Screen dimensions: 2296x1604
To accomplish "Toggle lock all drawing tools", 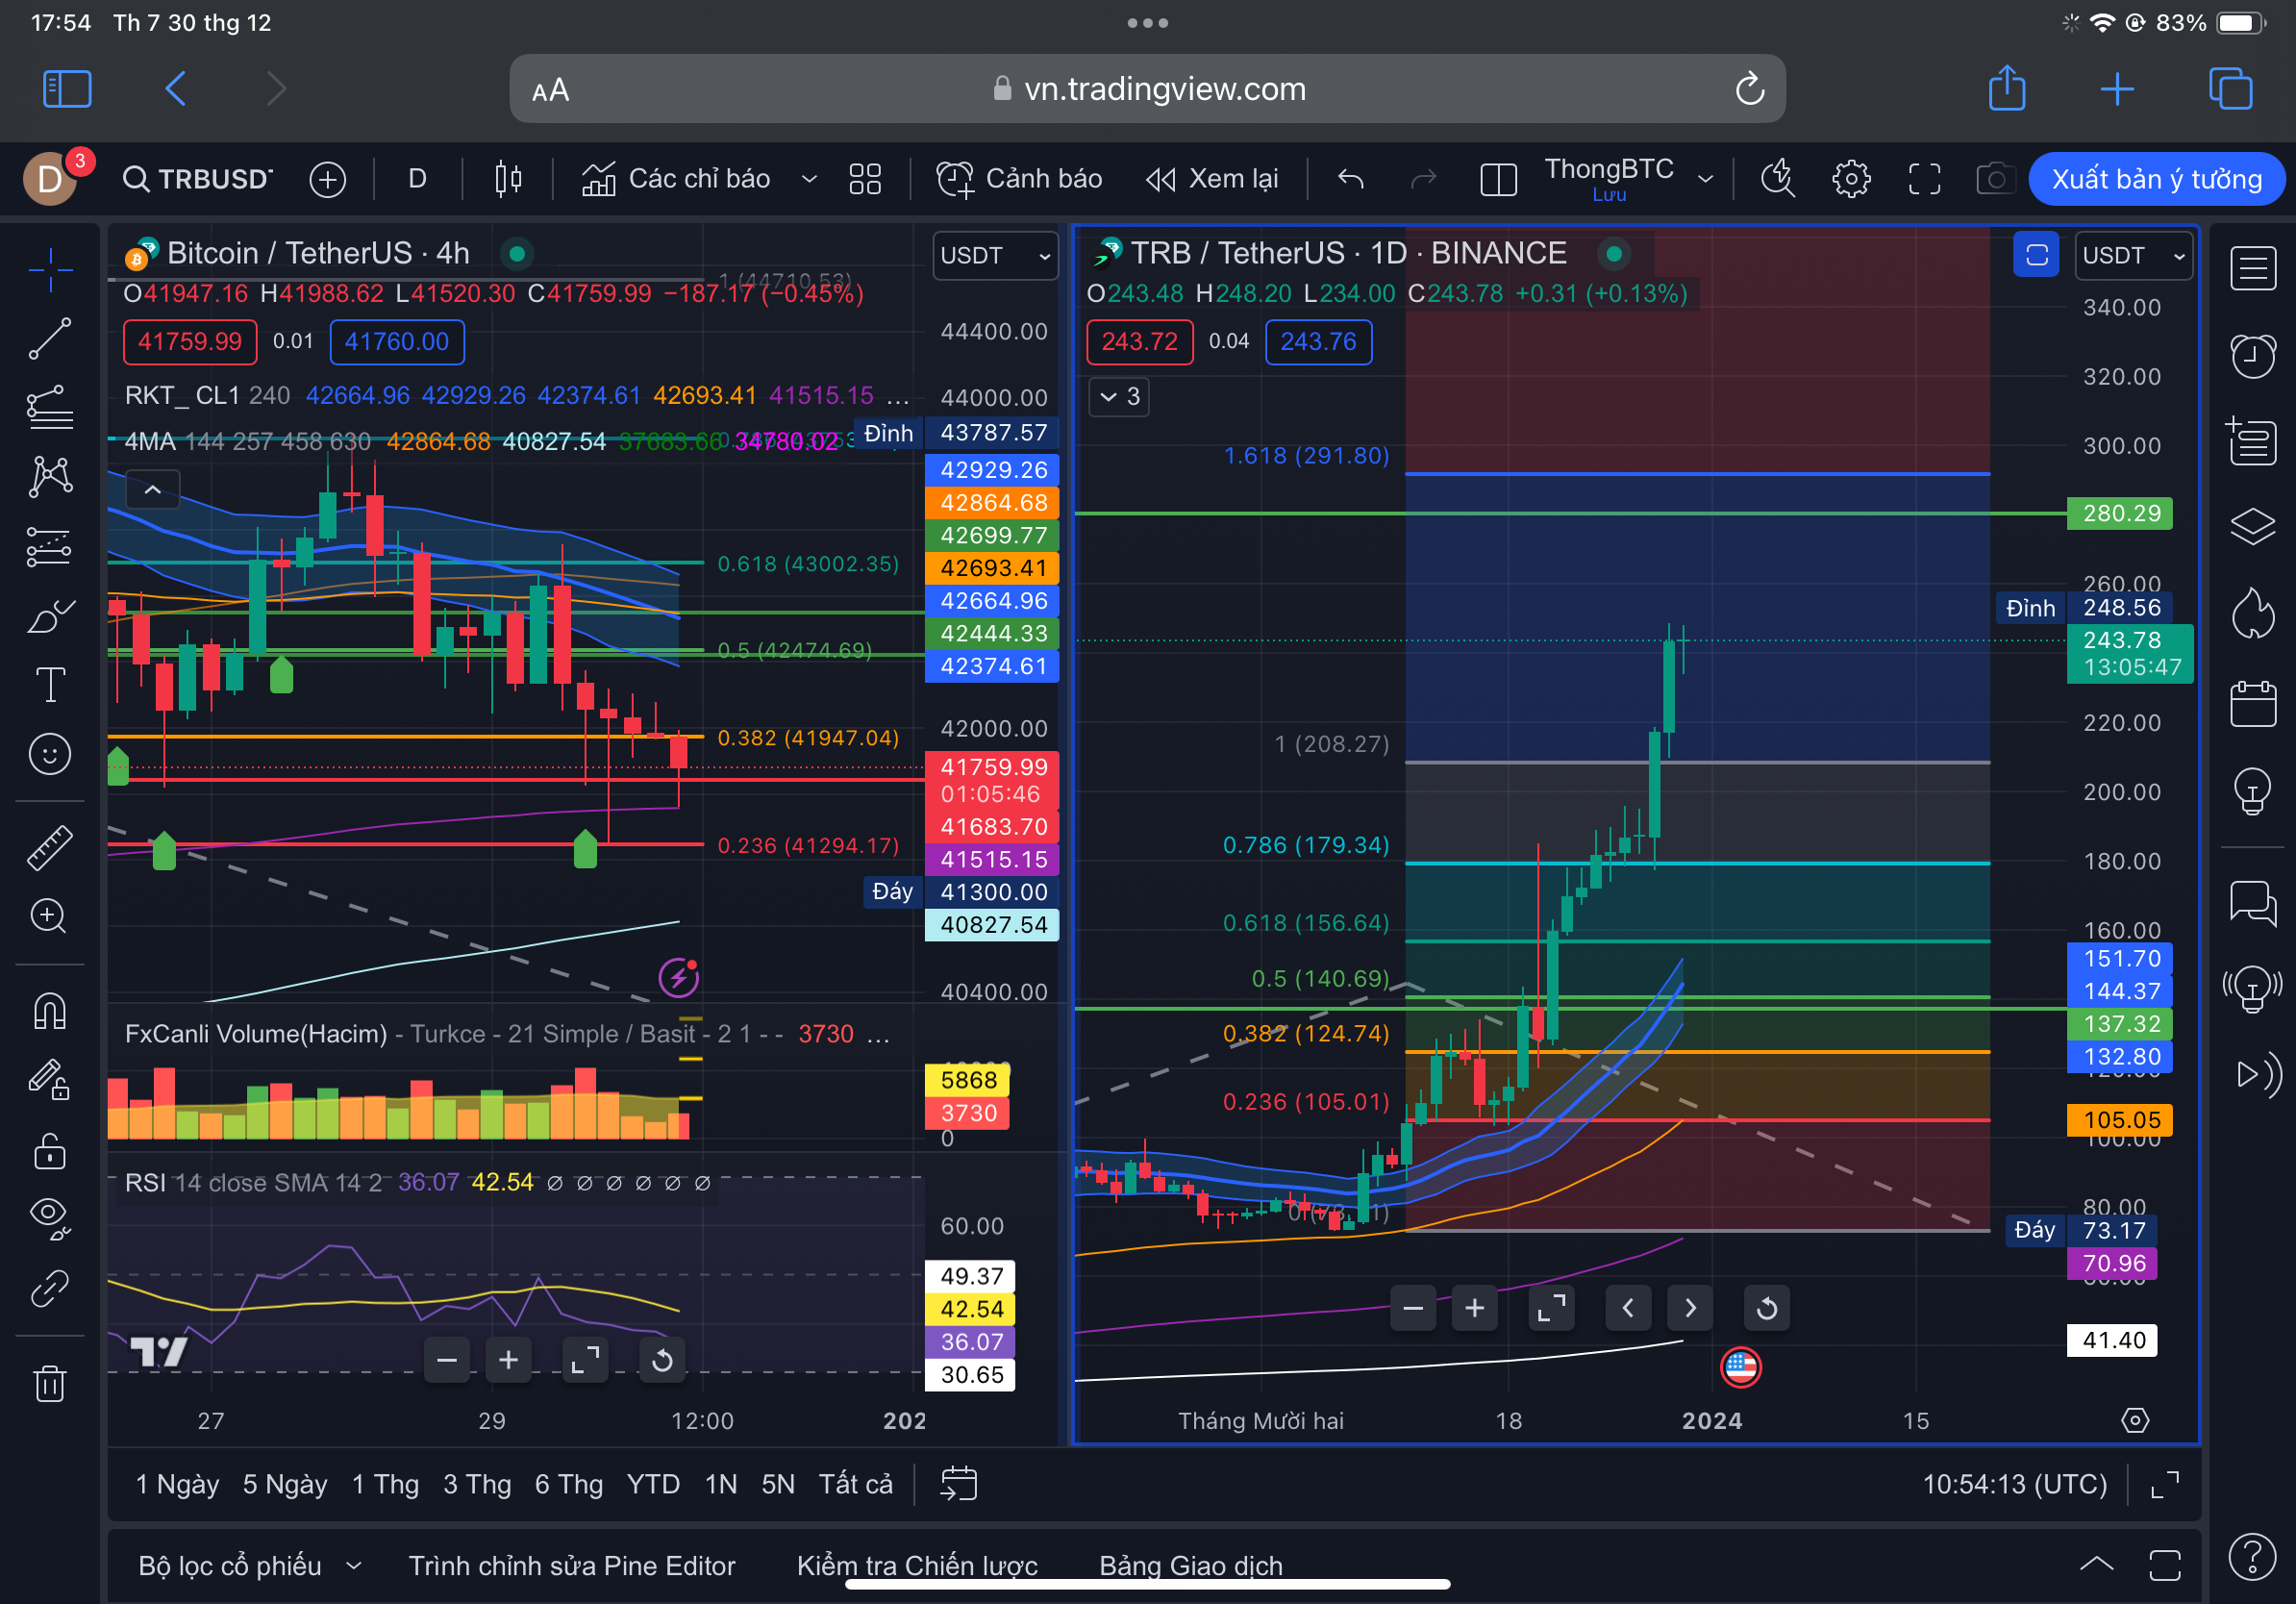I will pyautogui.click(x=50, y=1150).
